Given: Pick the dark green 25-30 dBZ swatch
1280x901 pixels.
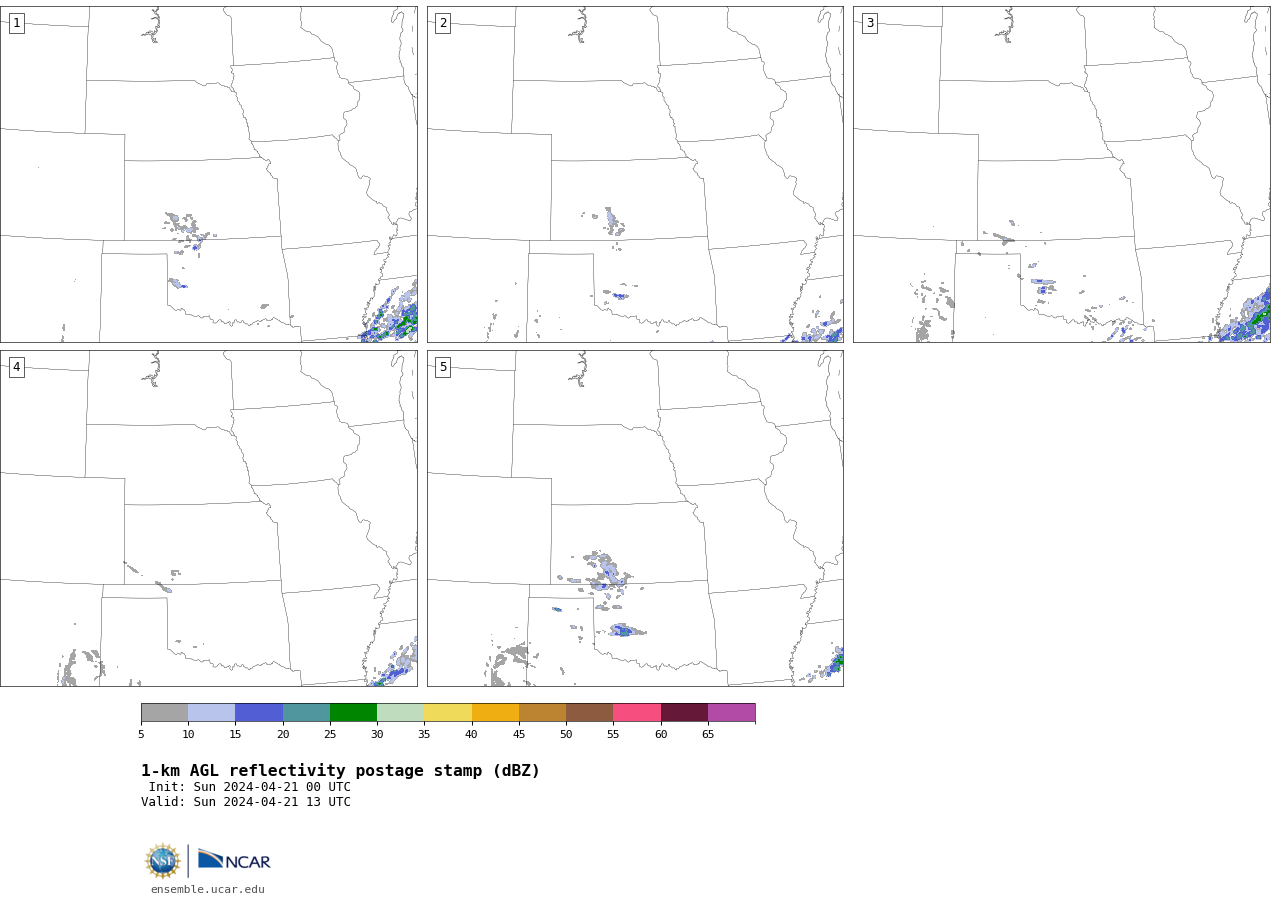Looking at the screenshot, I should point(353,713).
